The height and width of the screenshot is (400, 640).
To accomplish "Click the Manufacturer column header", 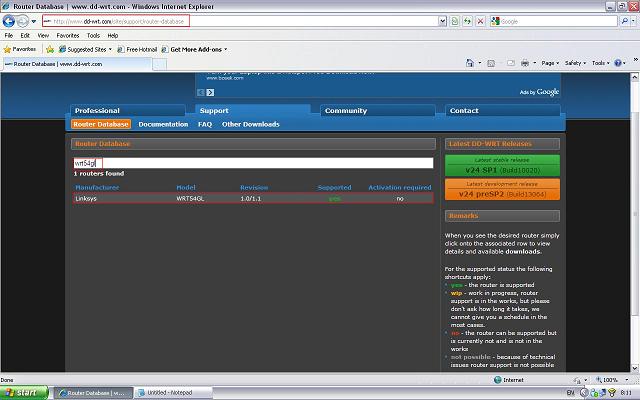I will tap(97, 187).
